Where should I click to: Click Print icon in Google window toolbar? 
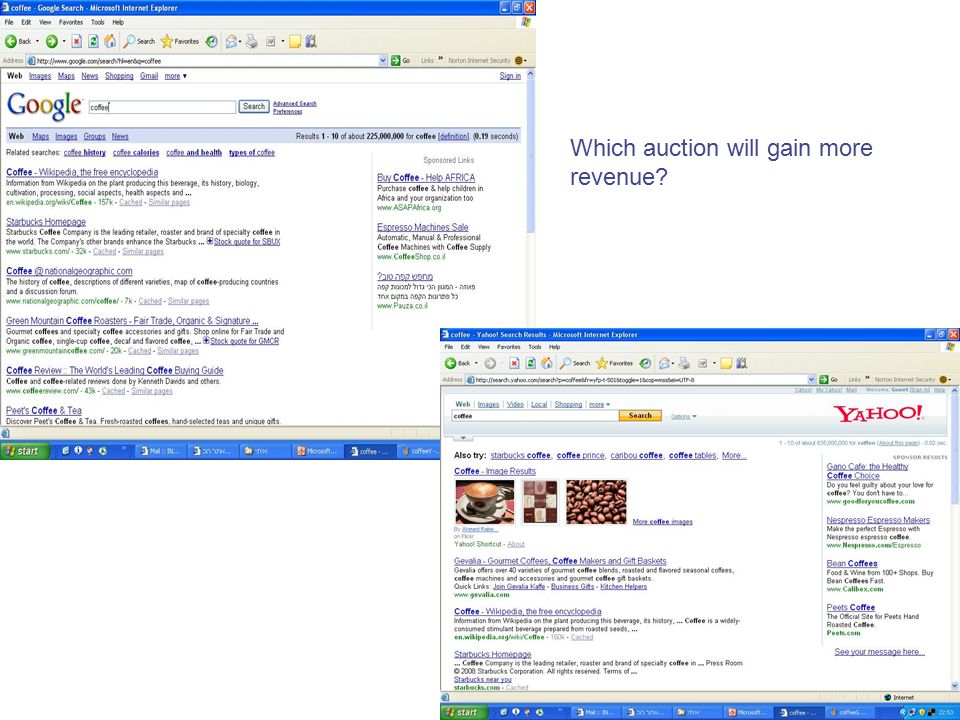pos(252,41)
